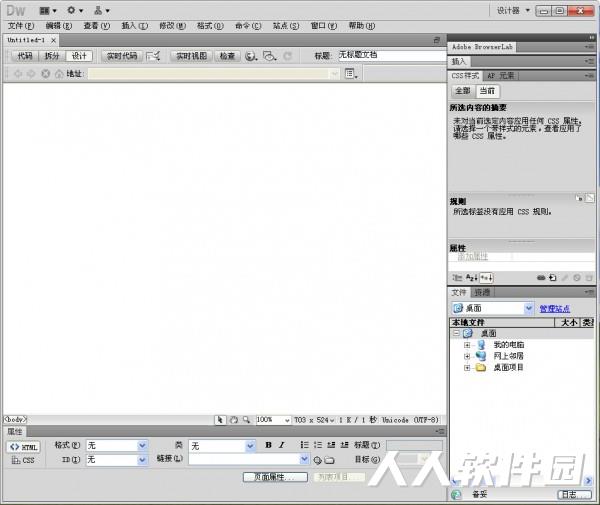Viewport: 600px width, 505px height.
Task: Show All CSS rules mode
Action: click(463, 91)
